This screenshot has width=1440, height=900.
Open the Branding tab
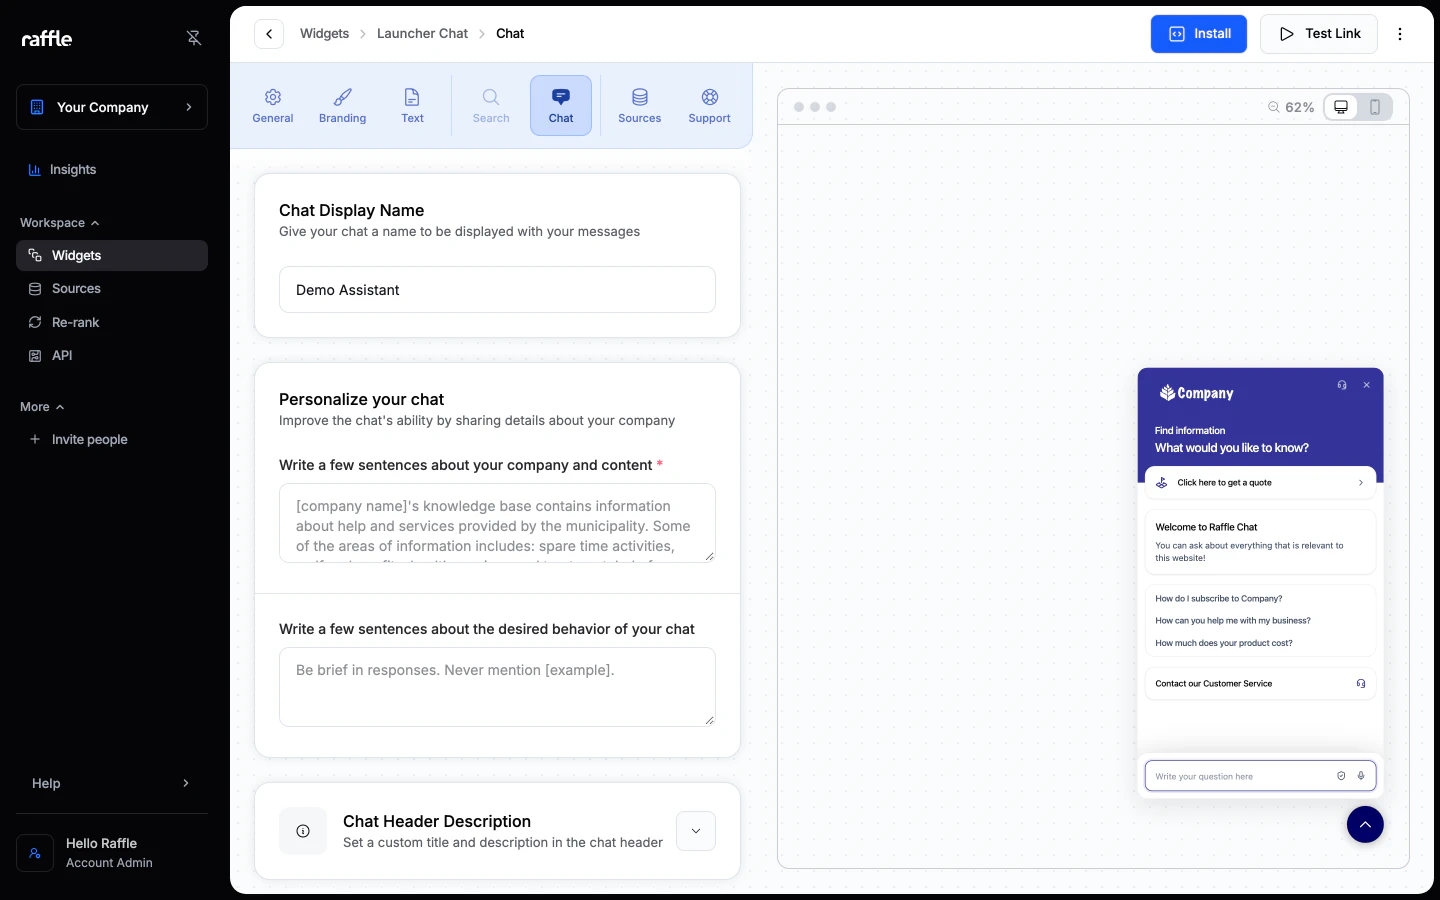click(343, 105)
